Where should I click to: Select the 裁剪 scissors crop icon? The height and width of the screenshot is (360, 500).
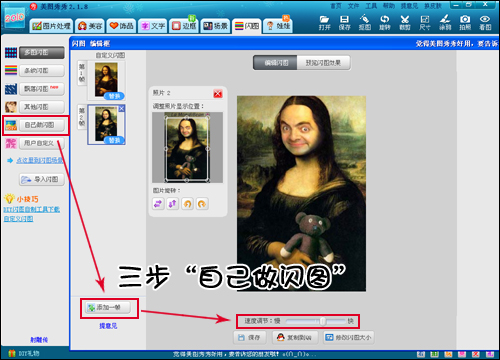pyautogui.click(x=405, y=23)
